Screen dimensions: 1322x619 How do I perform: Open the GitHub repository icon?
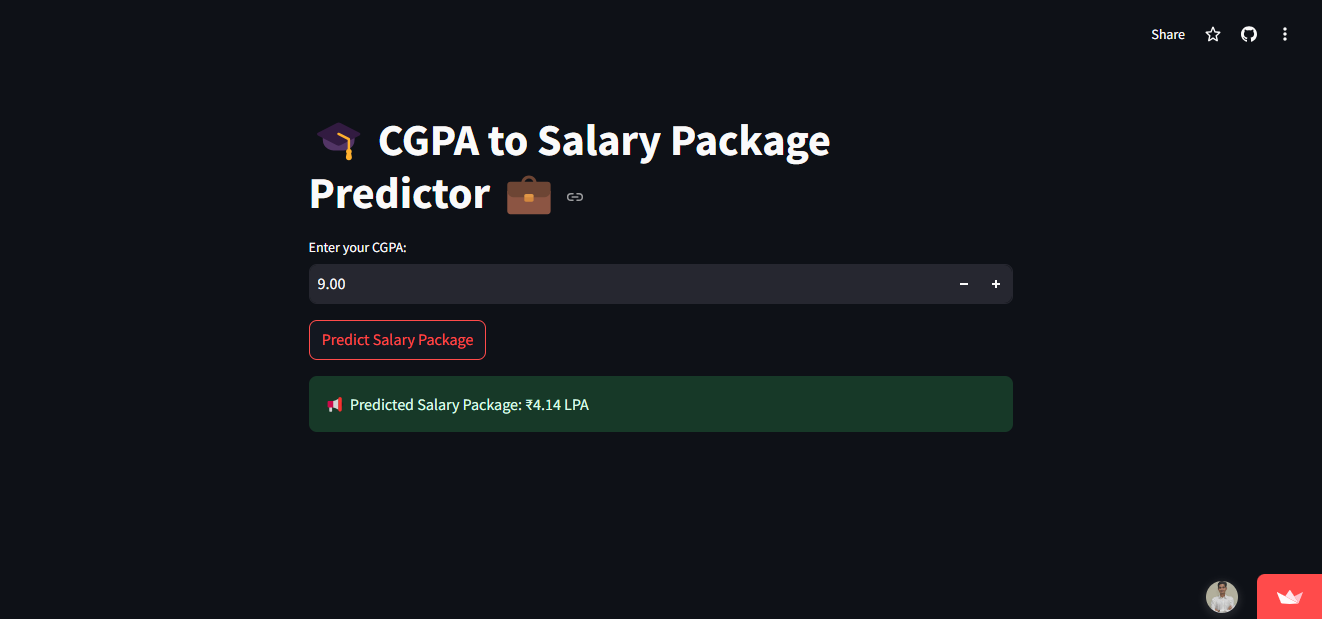1249,34
